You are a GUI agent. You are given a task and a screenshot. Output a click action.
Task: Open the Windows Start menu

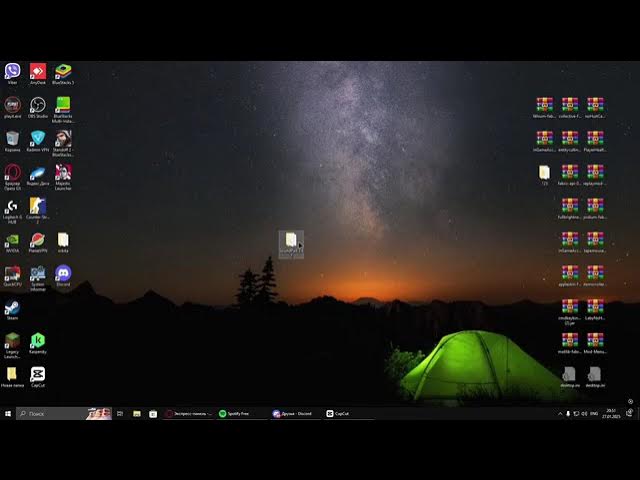tap(8, 413)
